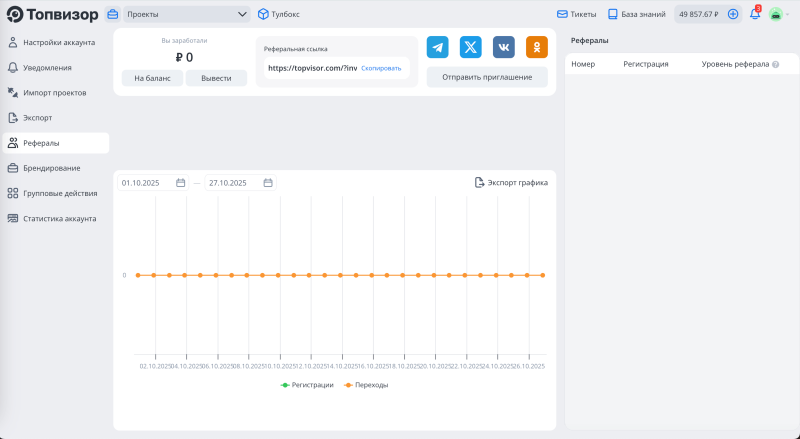Click the referral link URL field
Screen dimensions: 800x439
(x=311, y=68)
